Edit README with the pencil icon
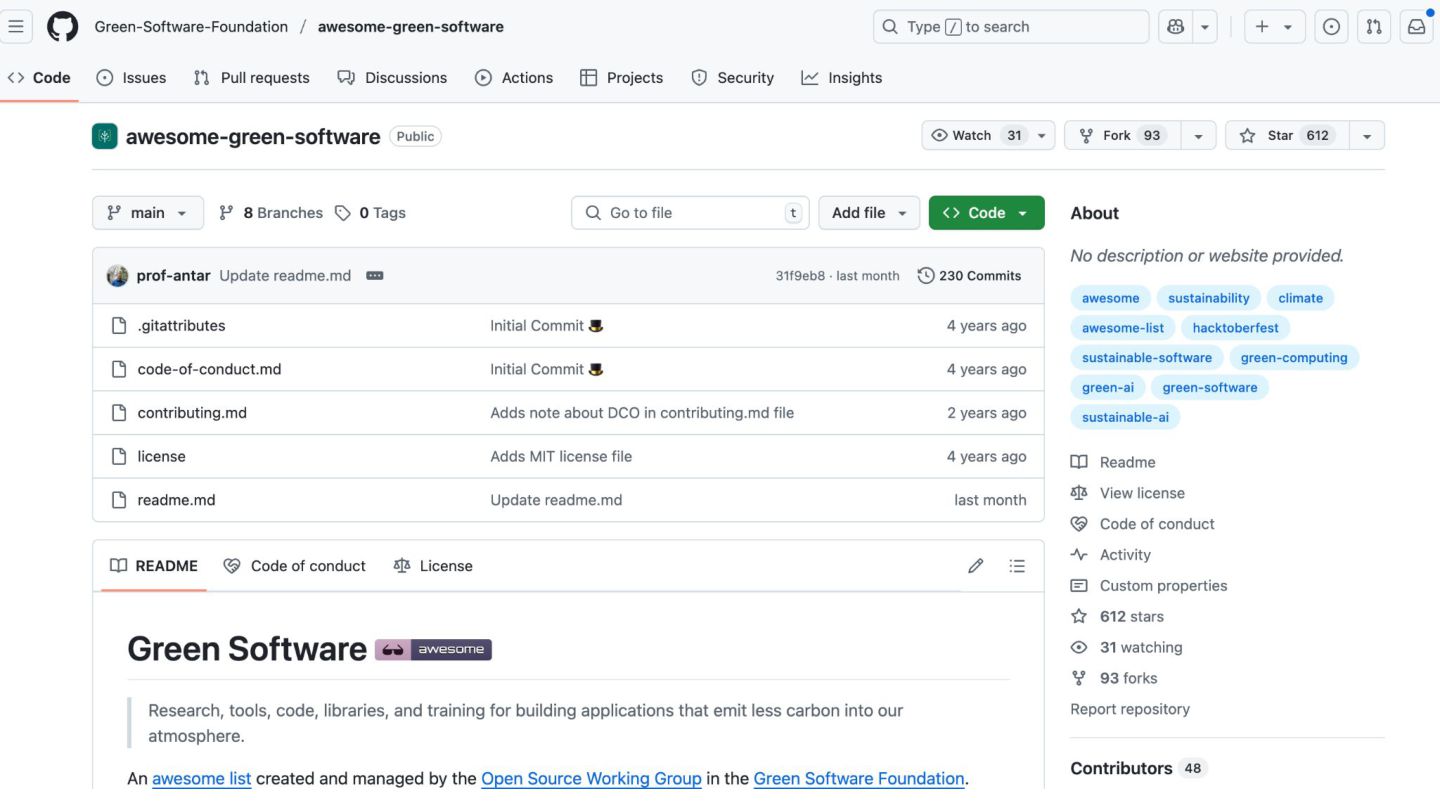The height and width of the screenshot is (810, 1440). point(976,566)
